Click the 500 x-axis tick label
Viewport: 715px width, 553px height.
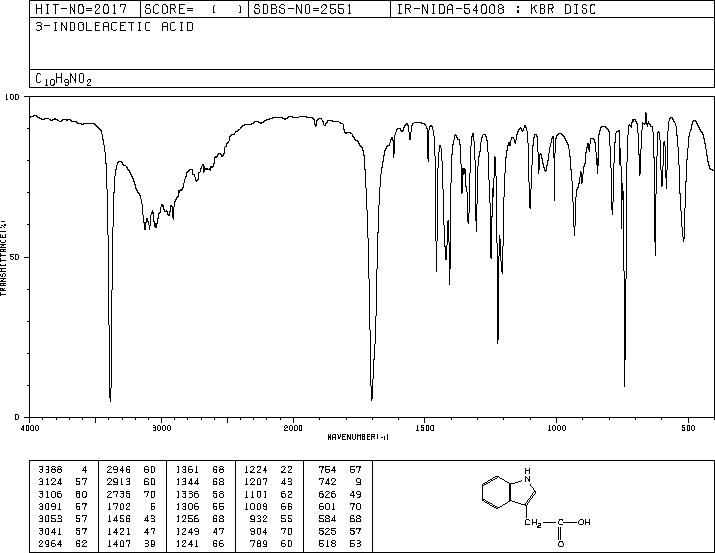(x=688, y=428)
